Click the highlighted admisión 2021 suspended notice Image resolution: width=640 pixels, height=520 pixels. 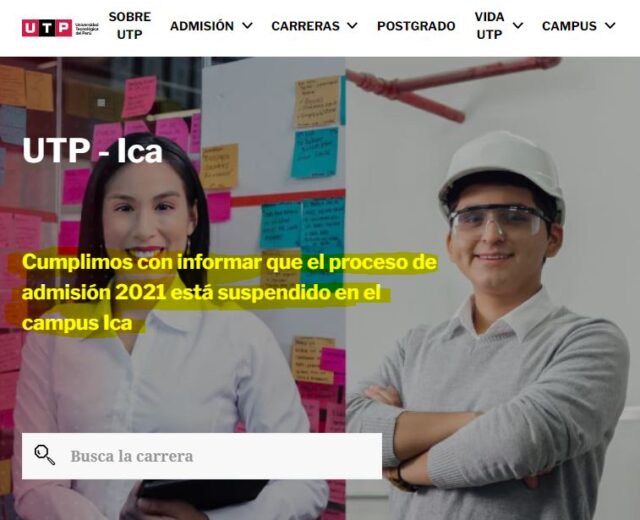[229, 293]
